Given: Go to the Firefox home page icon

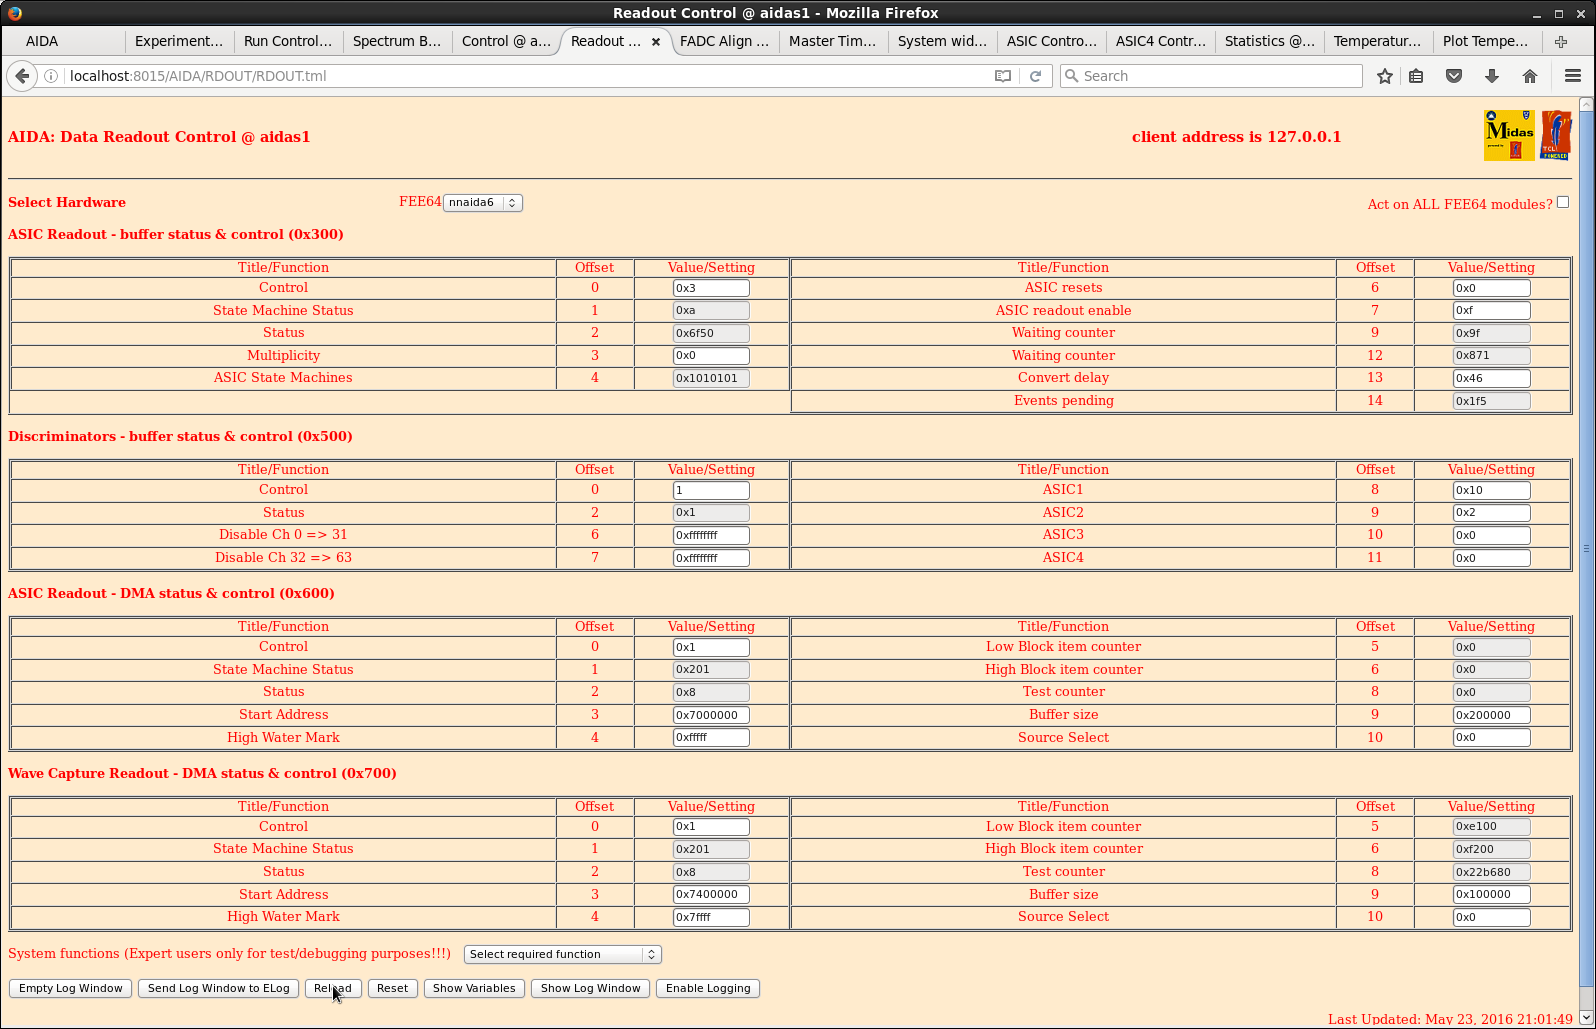Looking at the screenshot, I should (1529, 76).
